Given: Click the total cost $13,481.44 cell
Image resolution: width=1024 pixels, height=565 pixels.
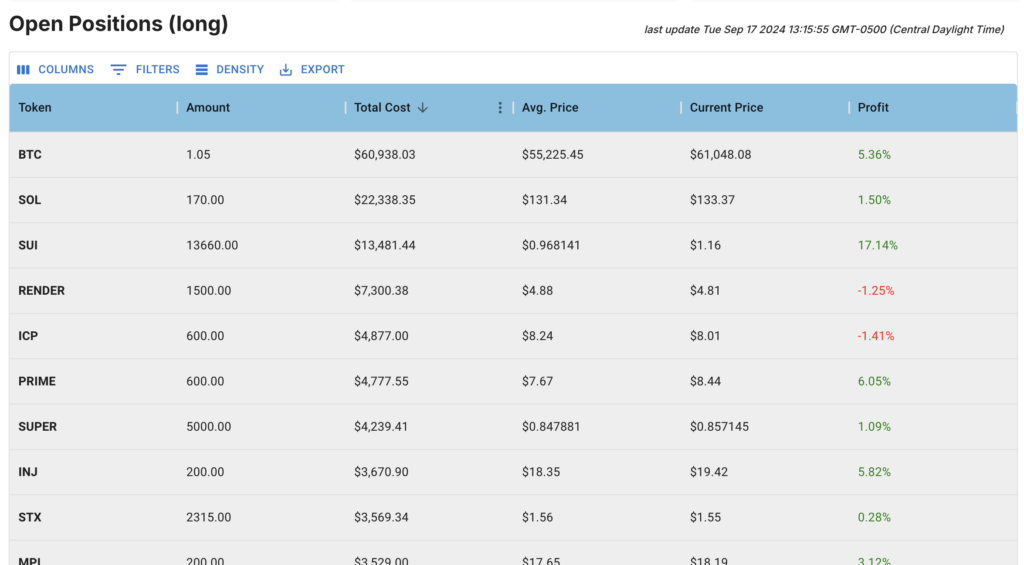Looking at the screenshot, I should [429, 245].
